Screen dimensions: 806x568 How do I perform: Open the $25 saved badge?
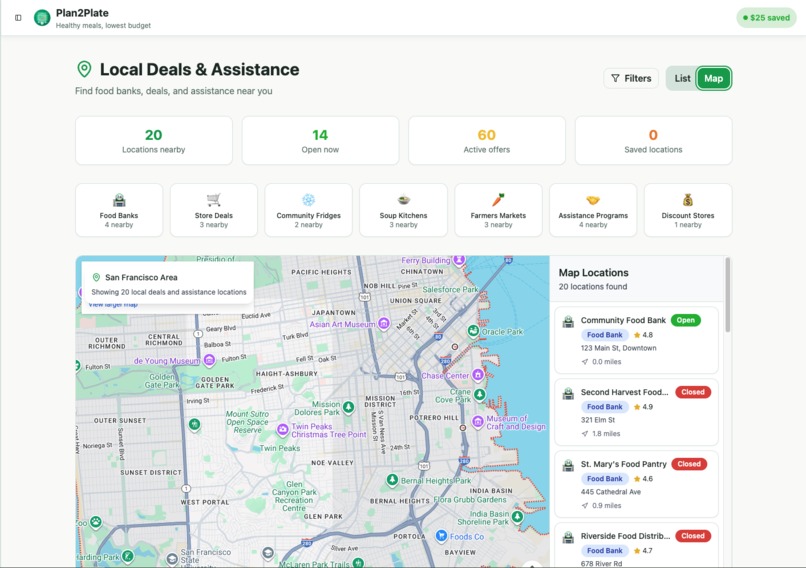(766, 17)
